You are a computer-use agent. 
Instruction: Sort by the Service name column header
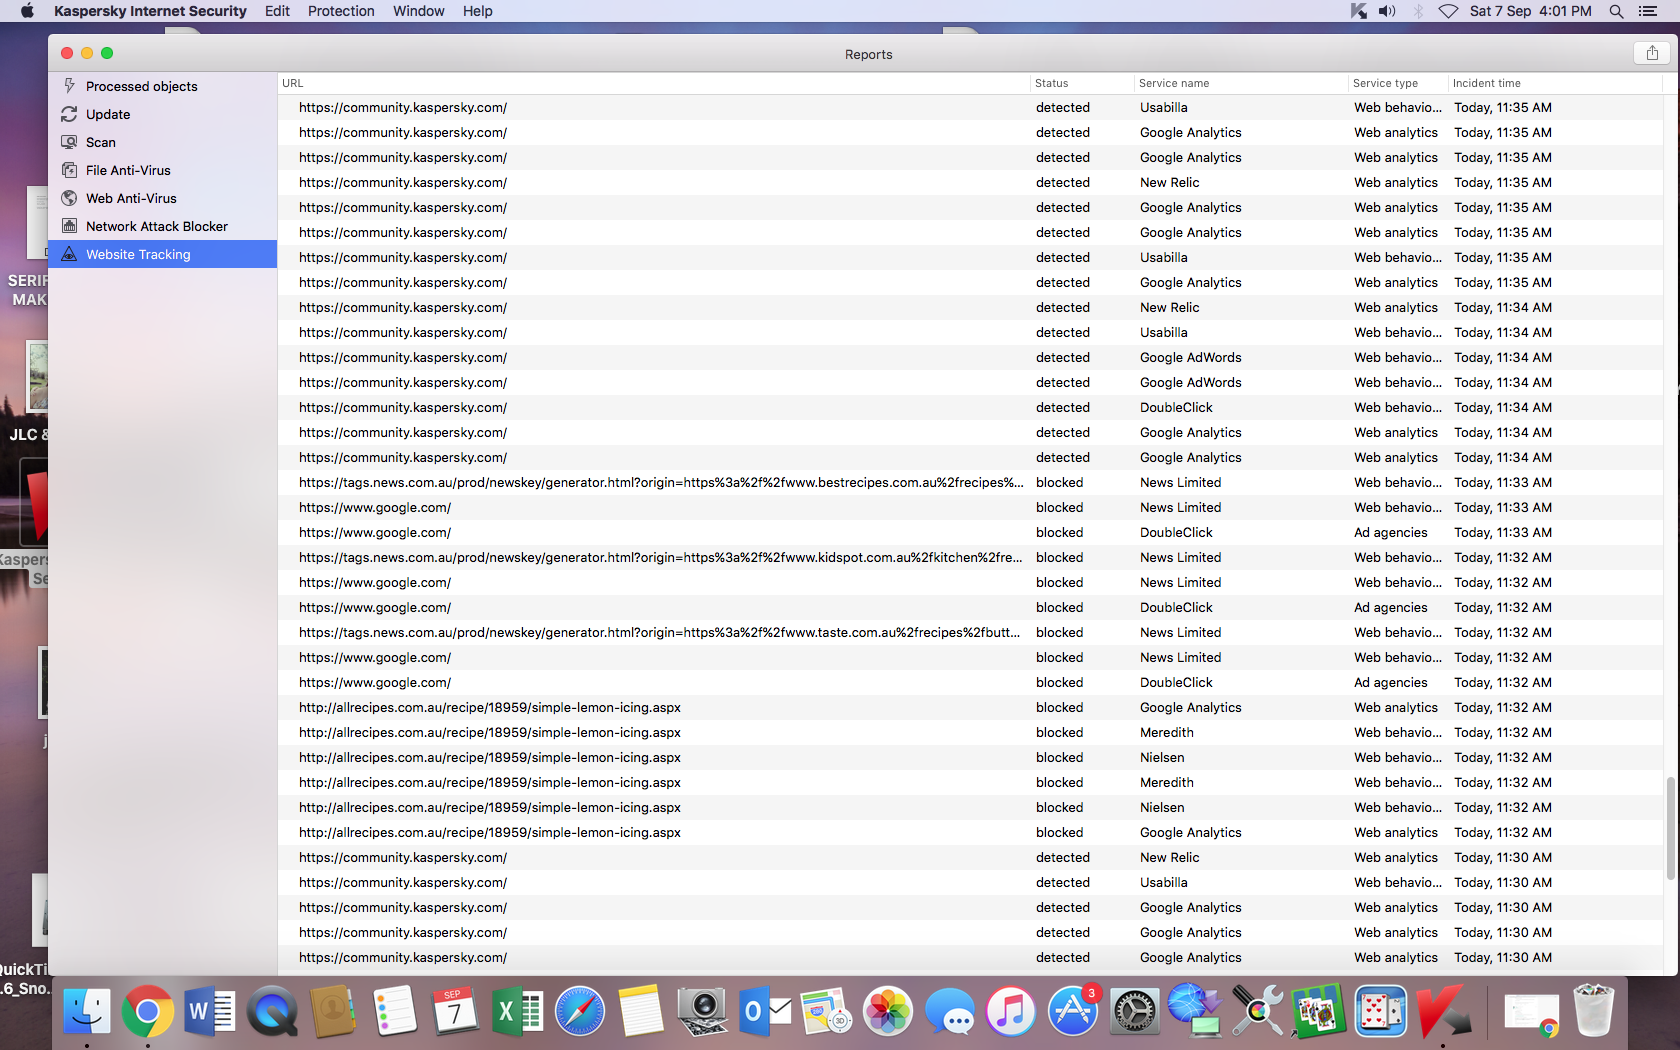(x=1241, y=83)
